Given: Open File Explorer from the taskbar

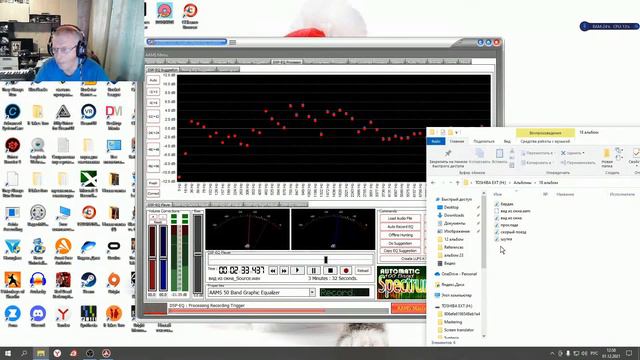Looking at the screenshot, I should tap(40, 353).
